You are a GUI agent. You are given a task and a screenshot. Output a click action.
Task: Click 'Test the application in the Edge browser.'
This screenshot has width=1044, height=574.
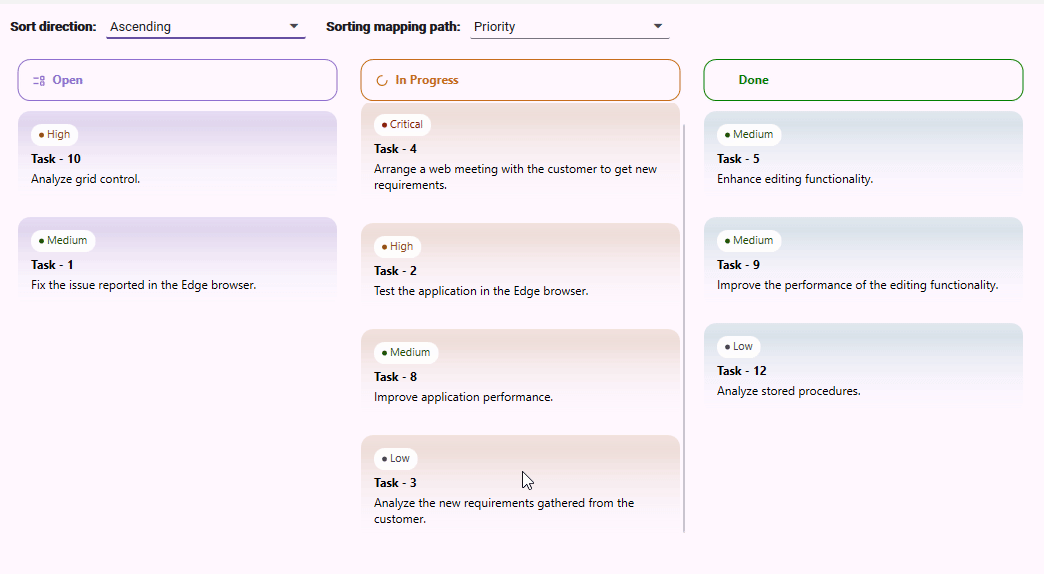481,291
